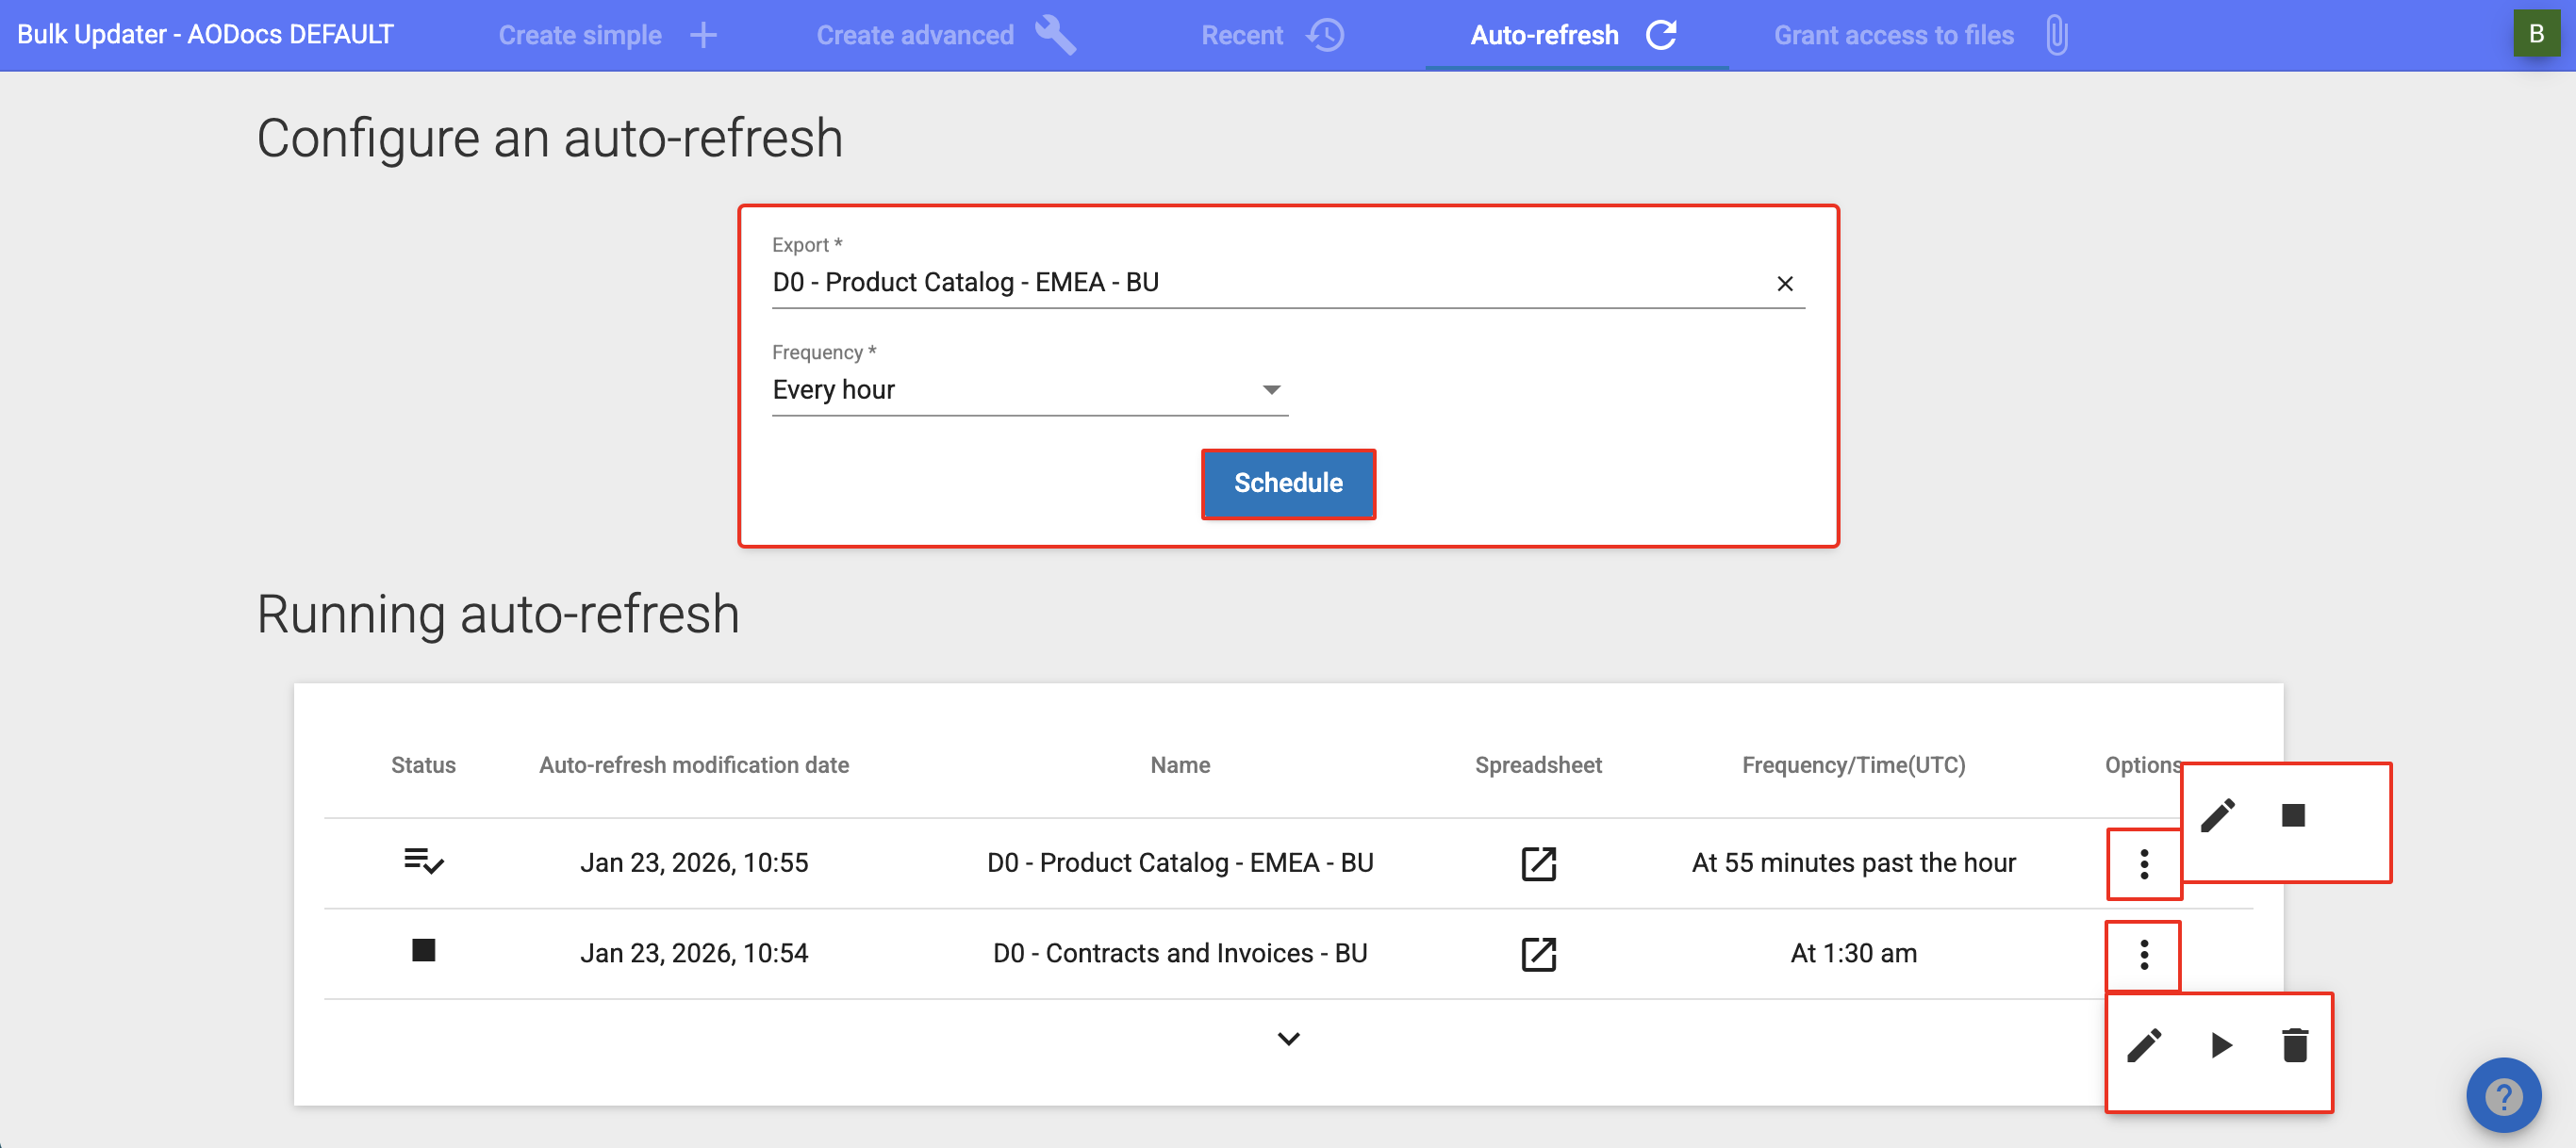Click the plus icon beside Create simple

(703, 35)
